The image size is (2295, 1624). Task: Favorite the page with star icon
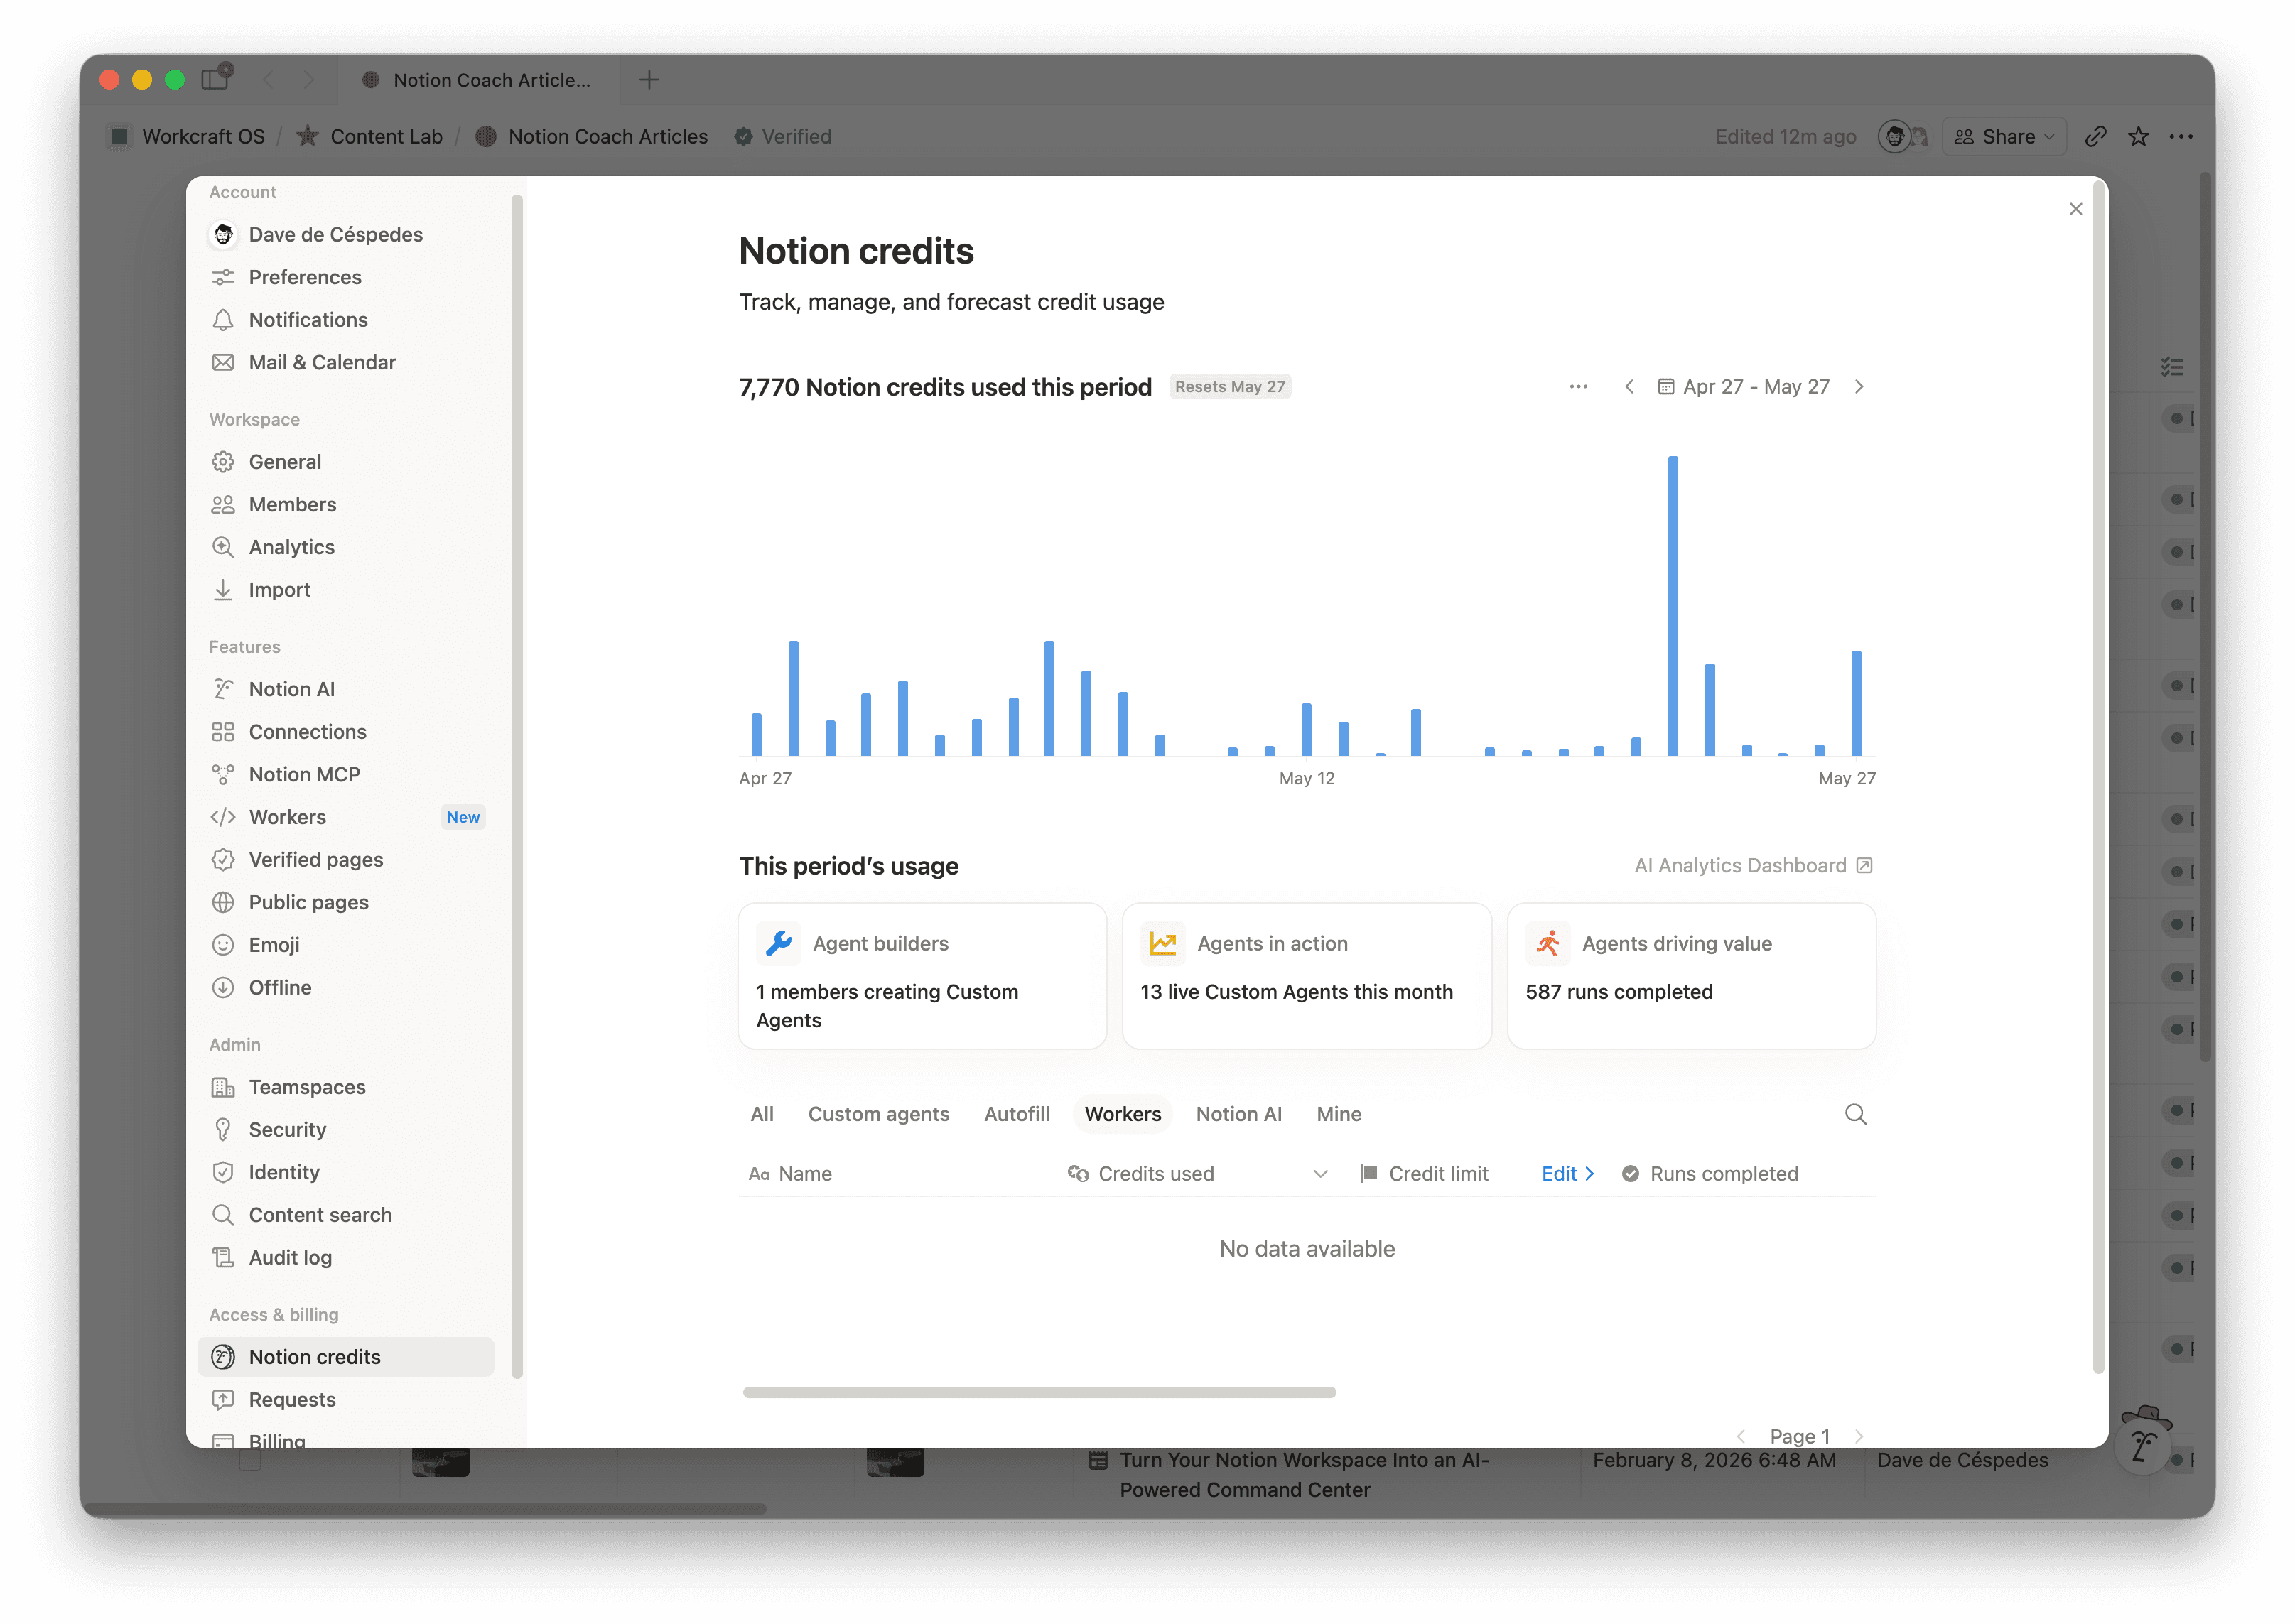[2139, 137]
